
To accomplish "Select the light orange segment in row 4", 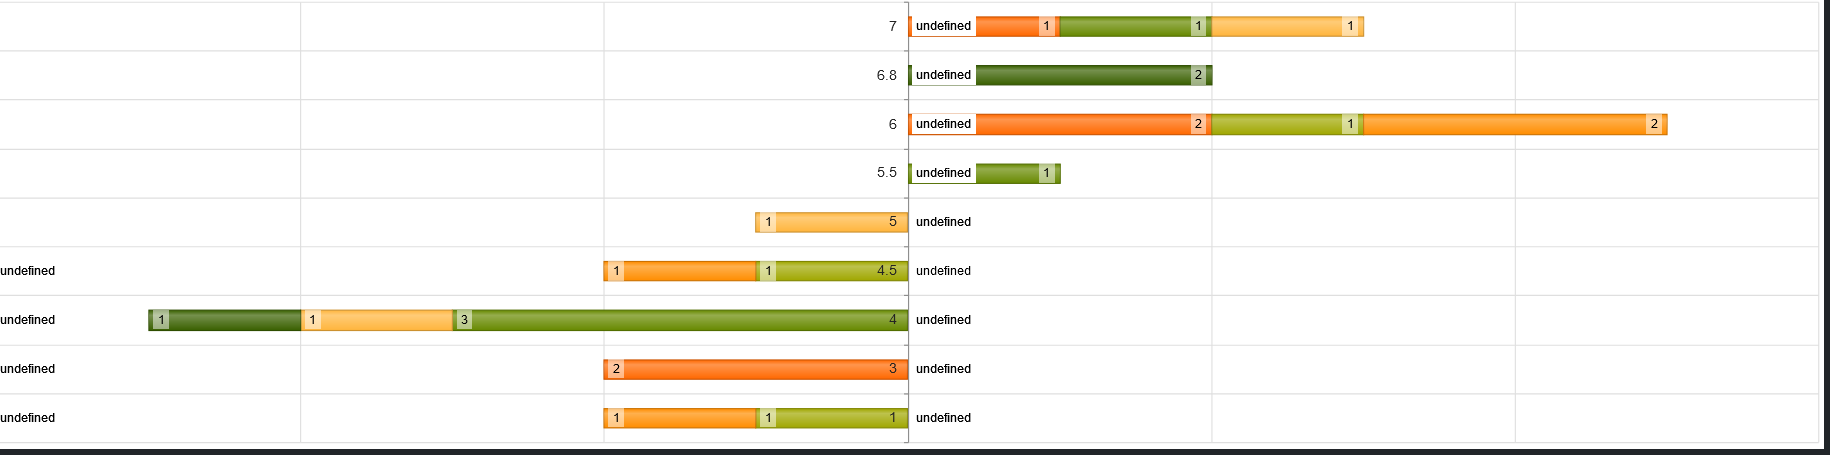I will (380, 320).
